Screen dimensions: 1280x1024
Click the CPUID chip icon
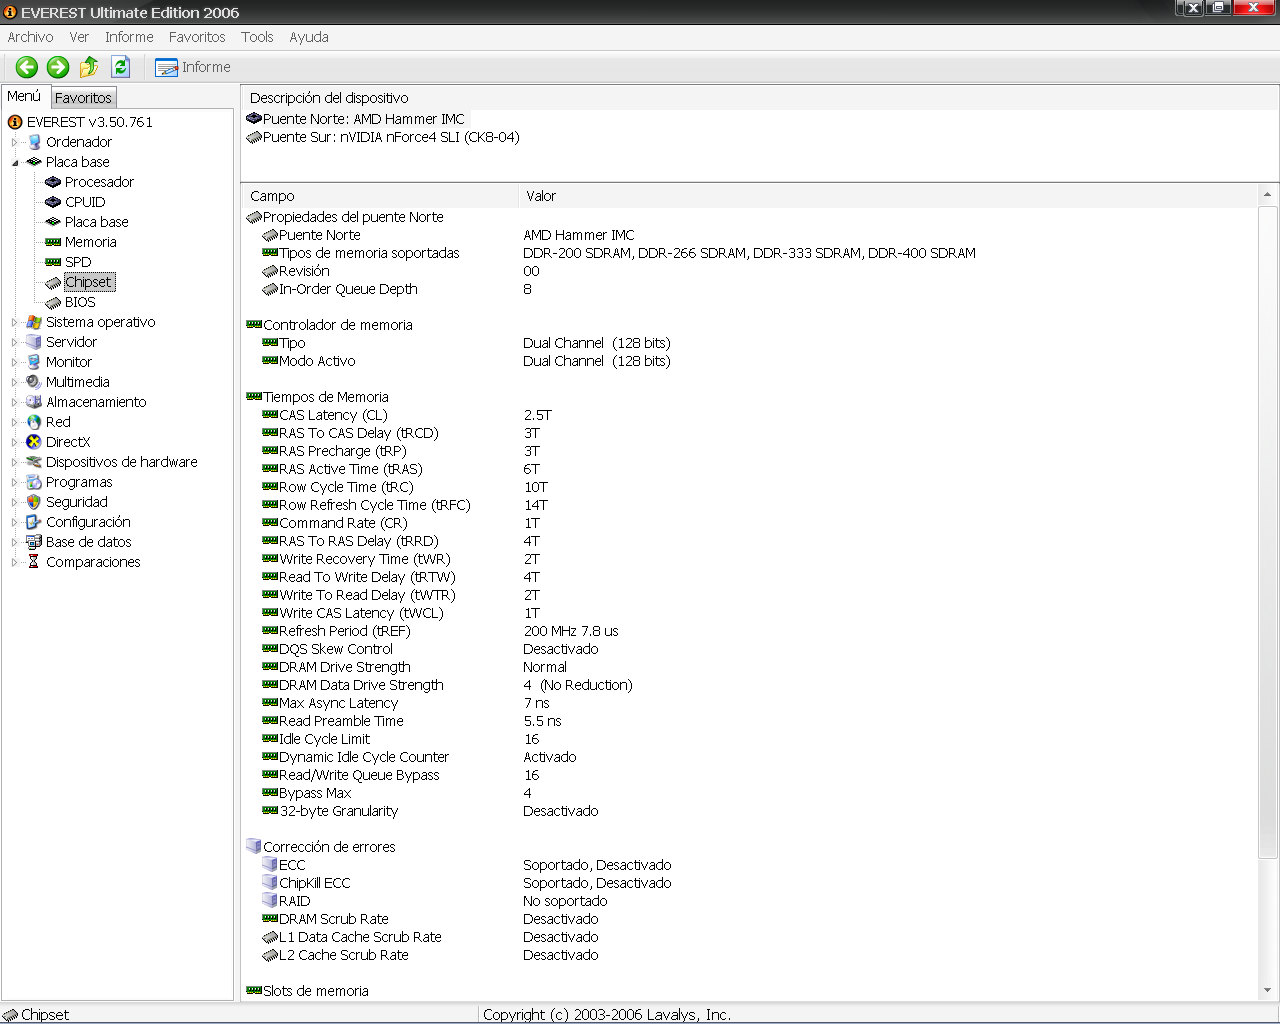pos(54,202)
